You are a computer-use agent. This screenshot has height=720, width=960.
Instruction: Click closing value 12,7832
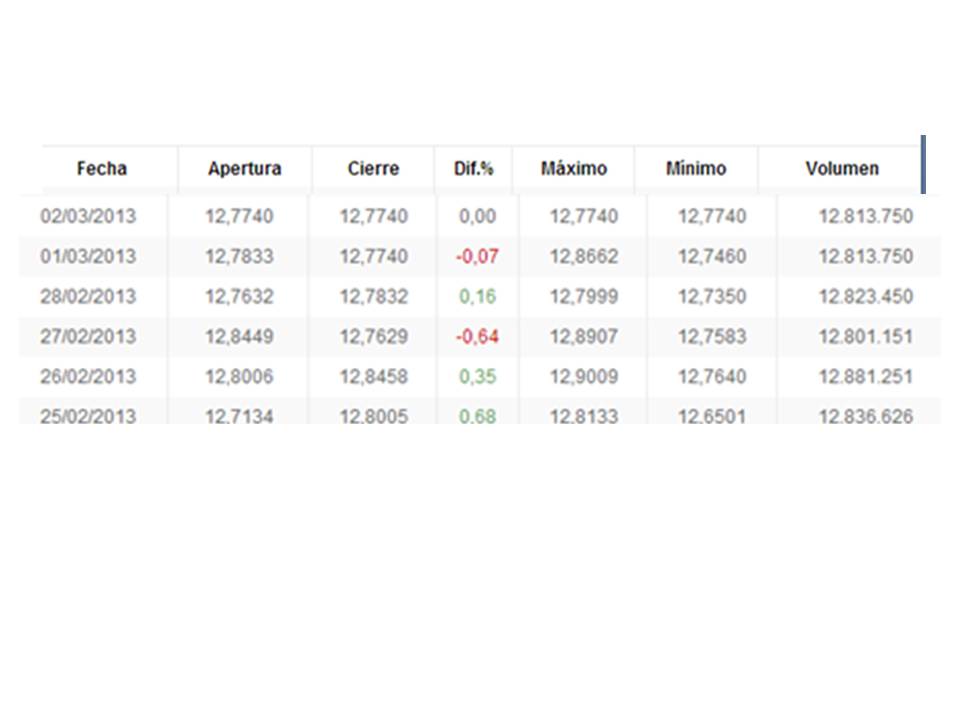point(373,296)
